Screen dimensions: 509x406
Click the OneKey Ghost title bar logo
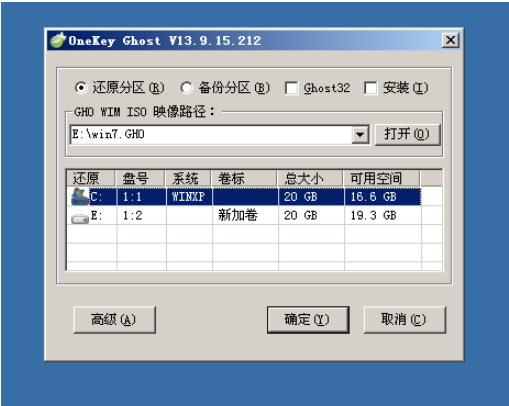(57, 40)
